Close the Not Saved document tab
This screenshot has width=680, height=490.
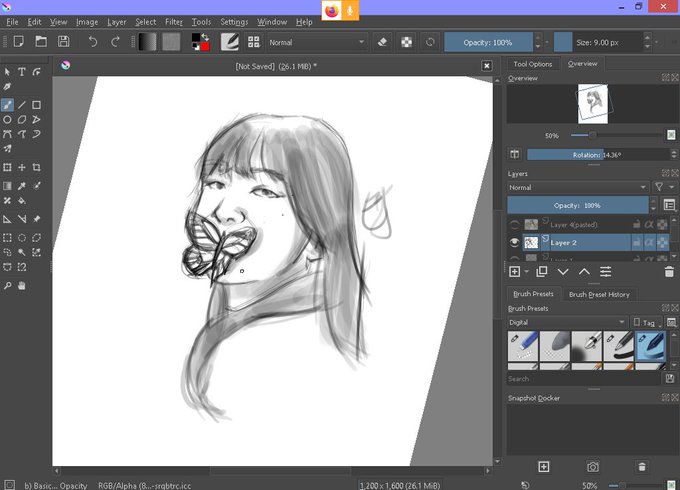pyautogui.click(x=487, y=66)
